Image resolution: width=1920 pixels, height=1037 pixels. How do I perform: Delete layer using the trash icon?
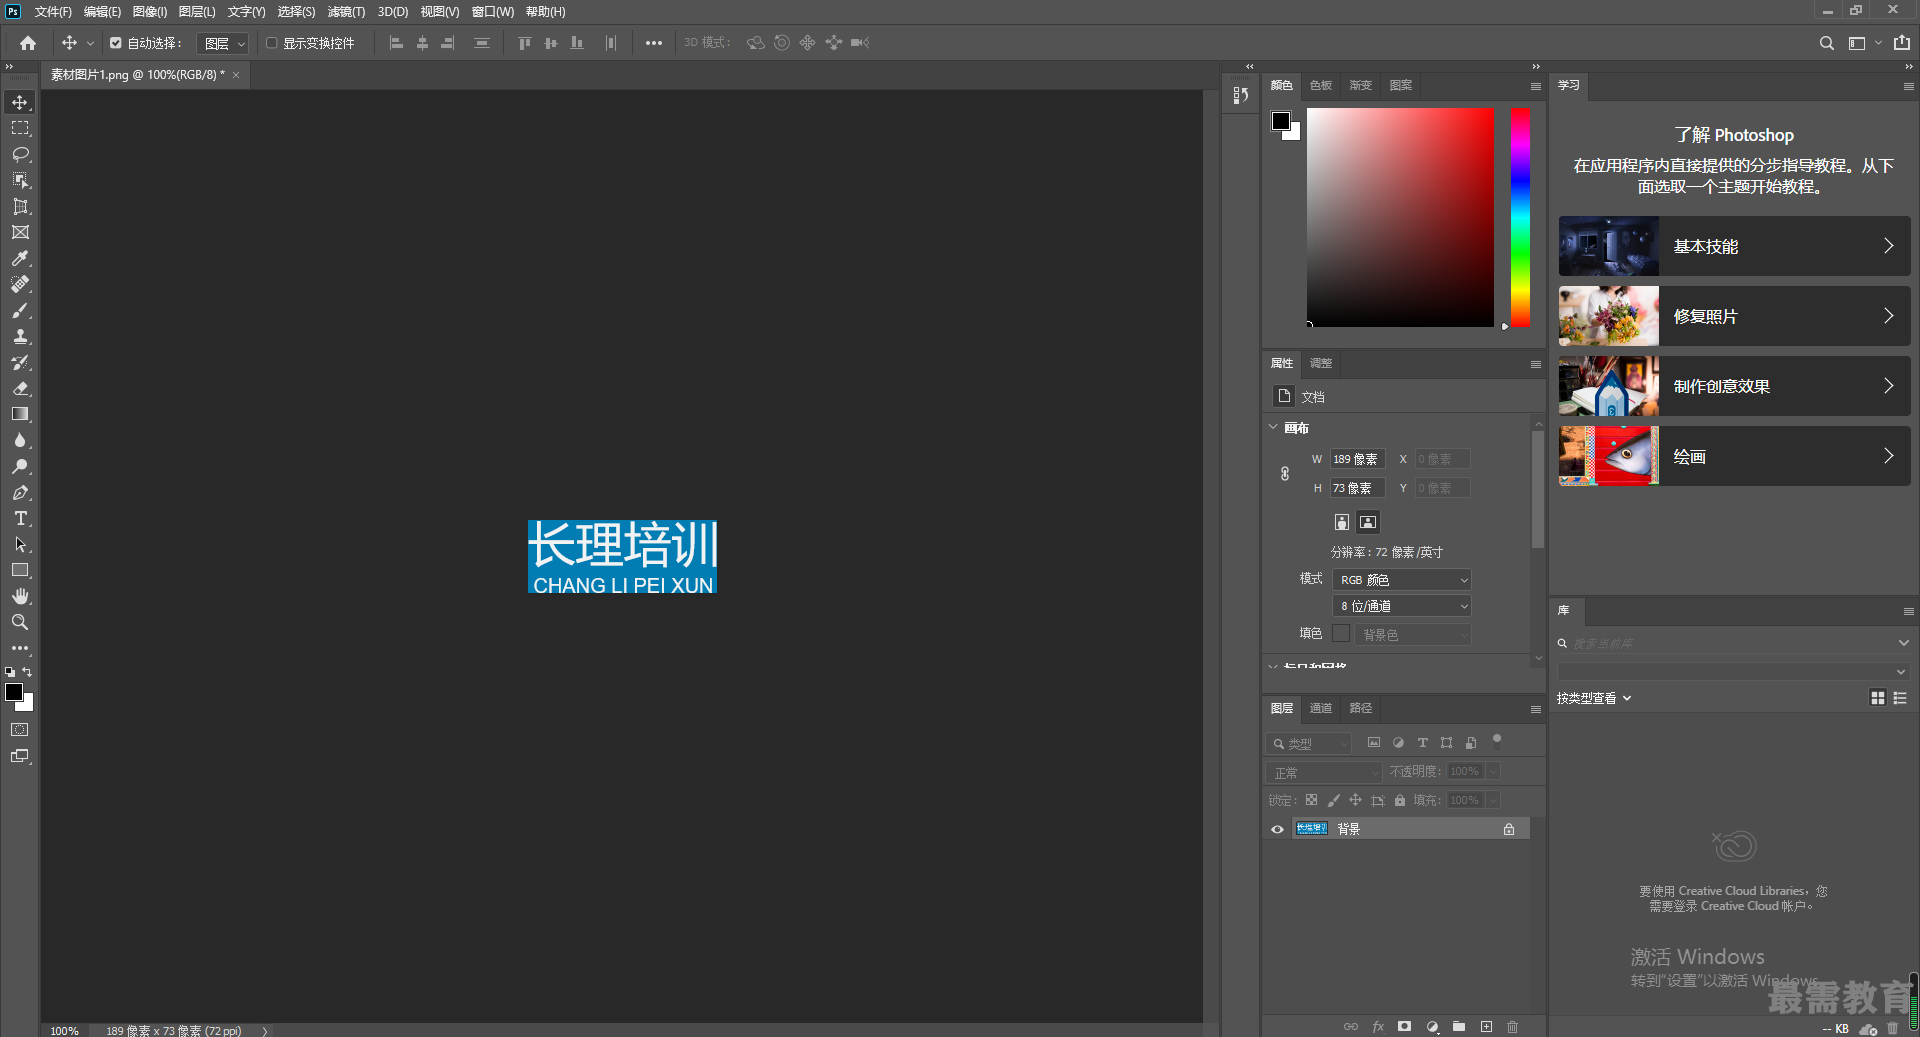click(x=1512, y=1027)
